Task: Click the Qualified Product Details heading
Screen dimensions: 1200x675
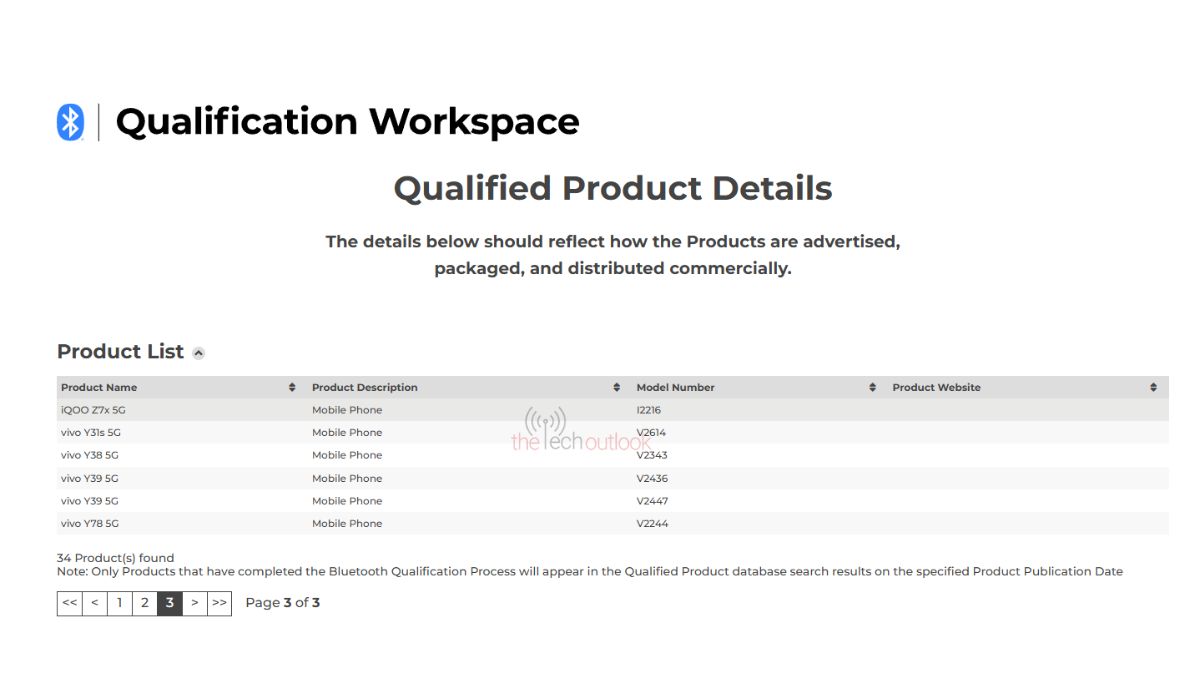Action: (x=612, y=188)
